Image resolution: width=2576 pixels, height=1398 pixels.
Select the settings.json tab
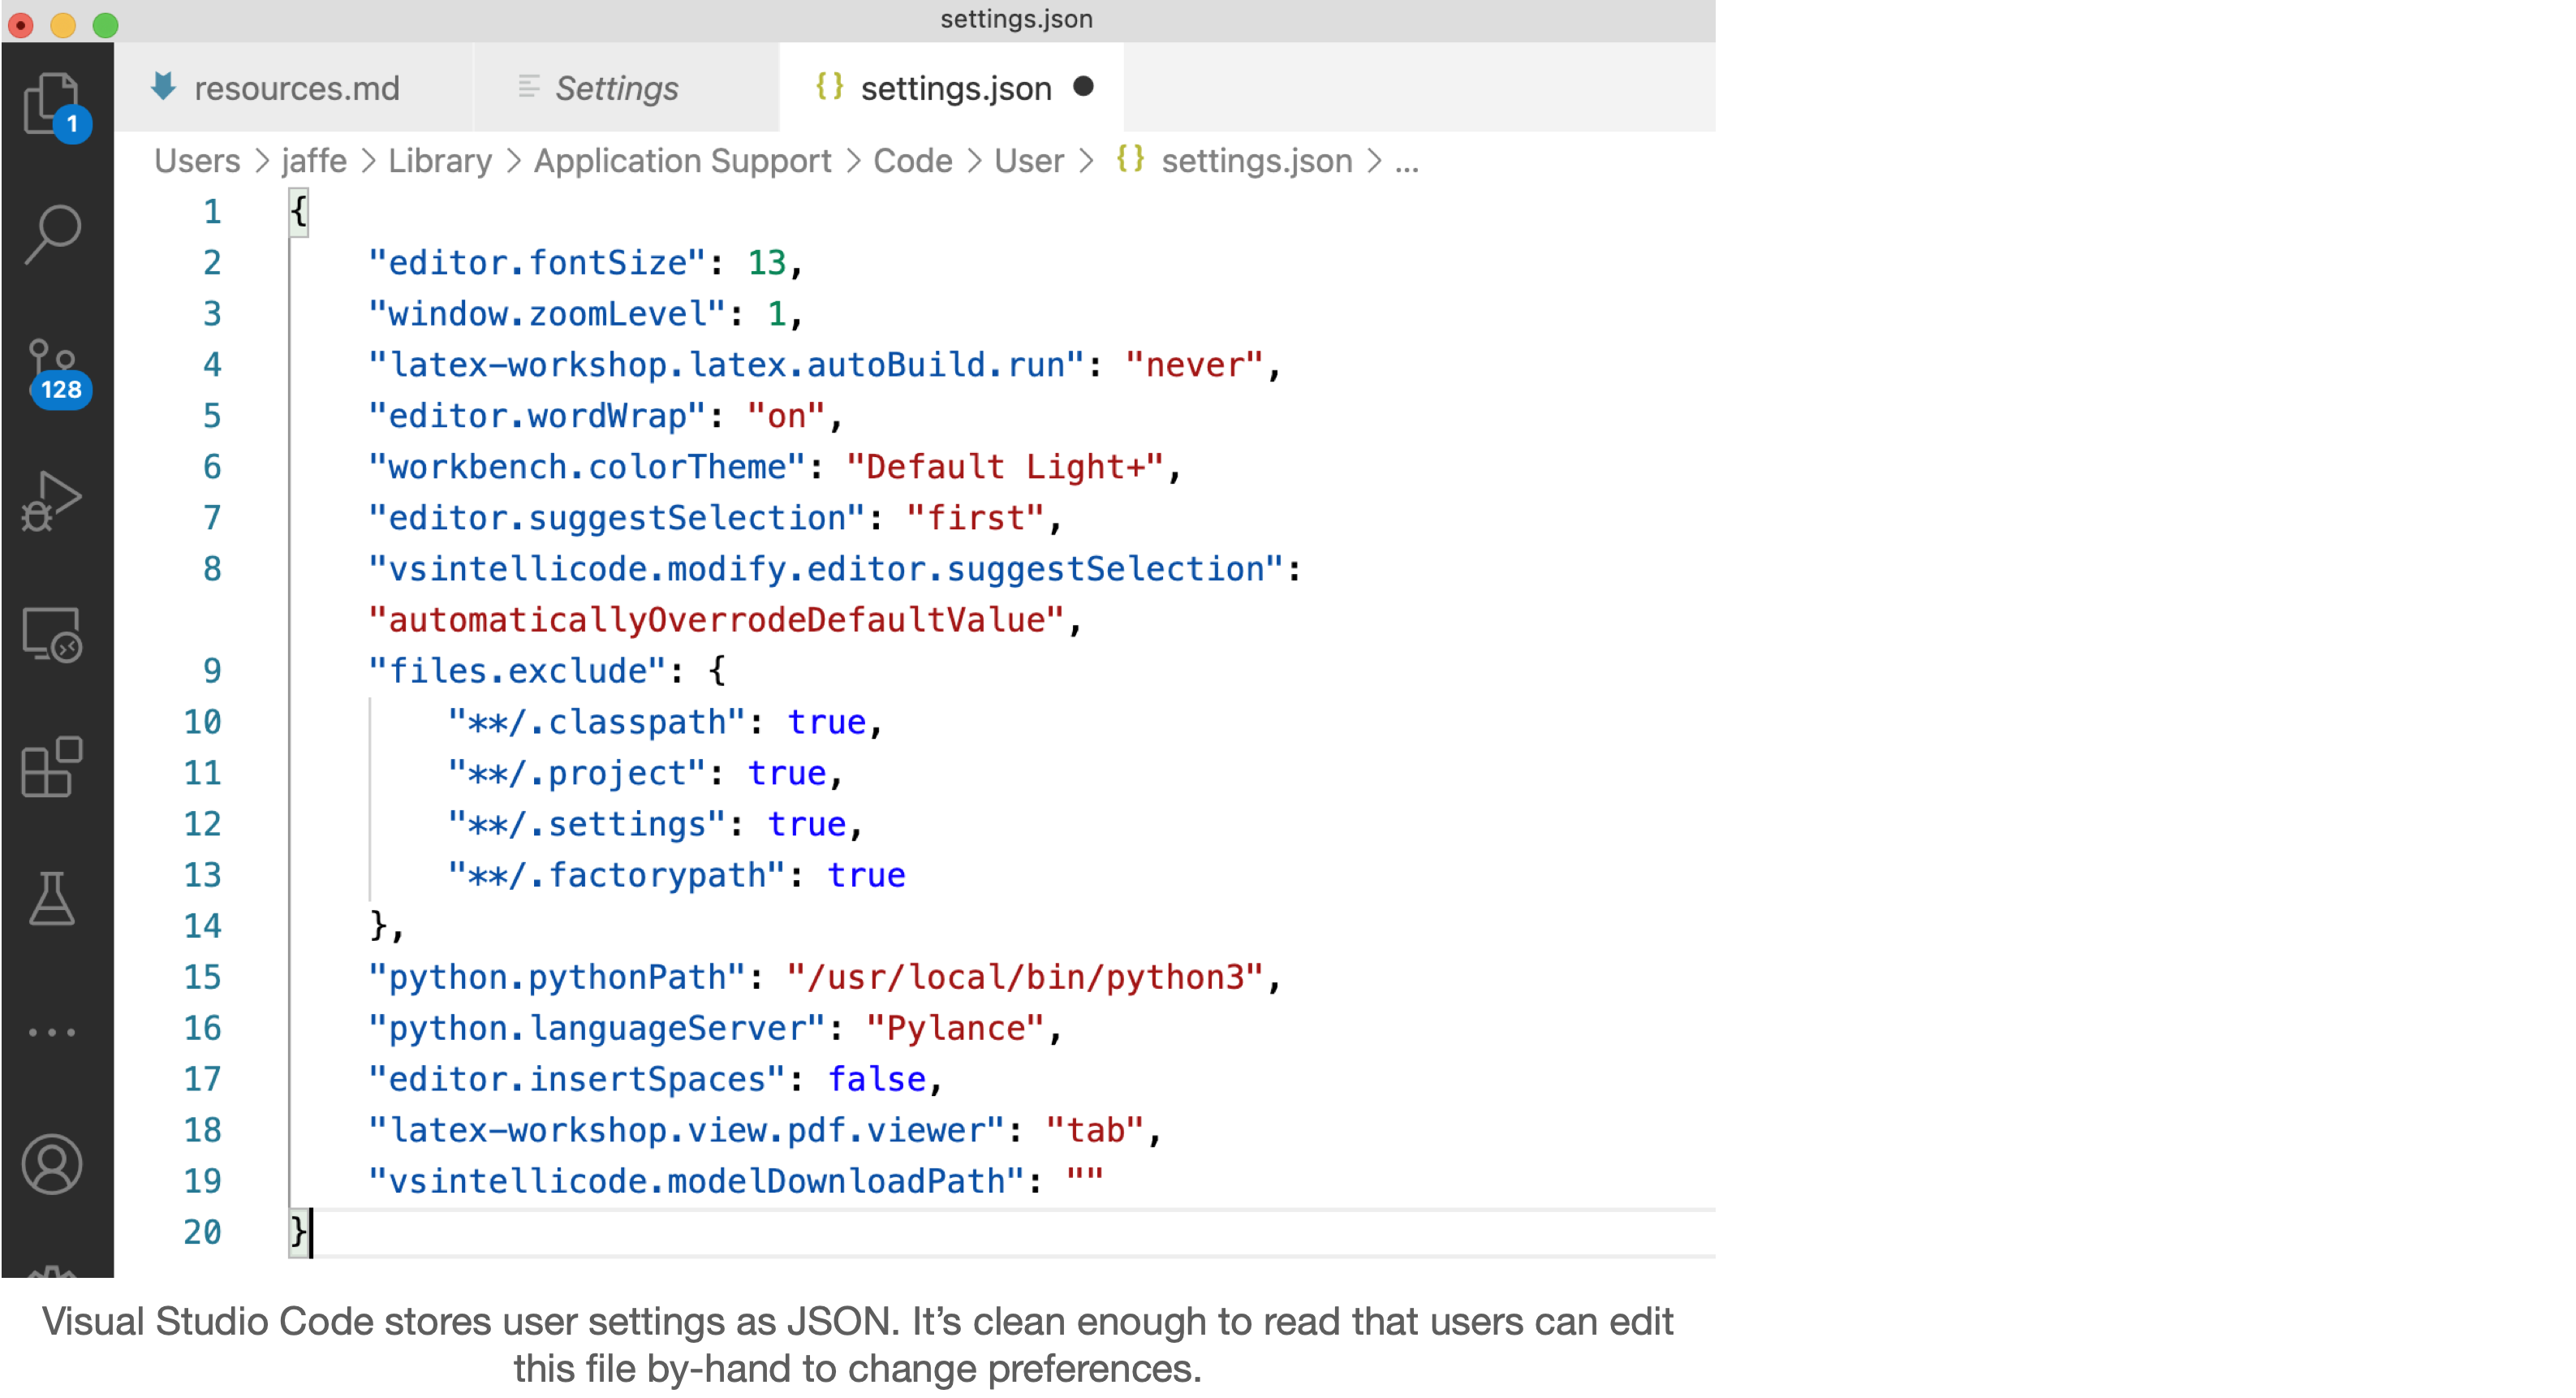point(956,88)
